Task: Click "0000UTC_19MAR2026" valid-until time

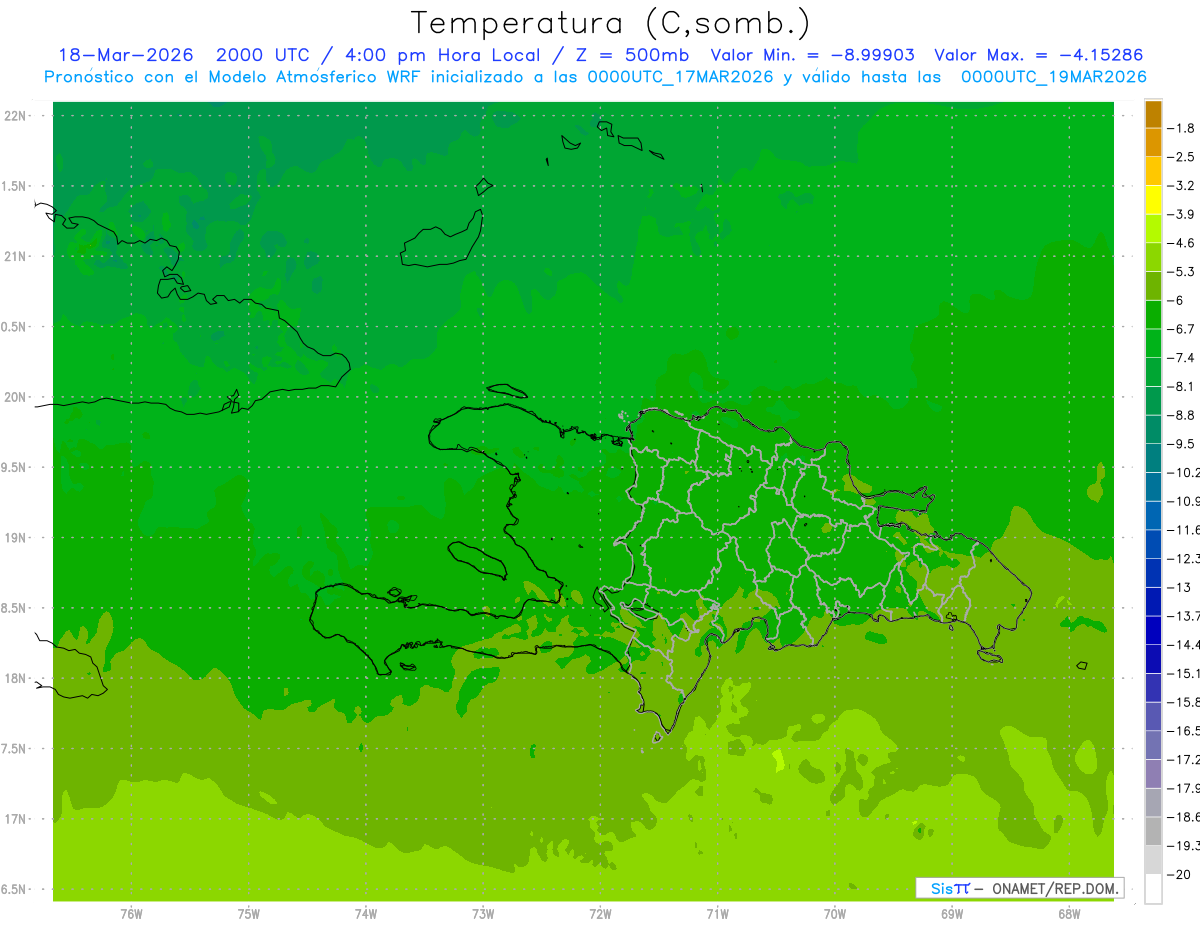Action: (1053, 77)
